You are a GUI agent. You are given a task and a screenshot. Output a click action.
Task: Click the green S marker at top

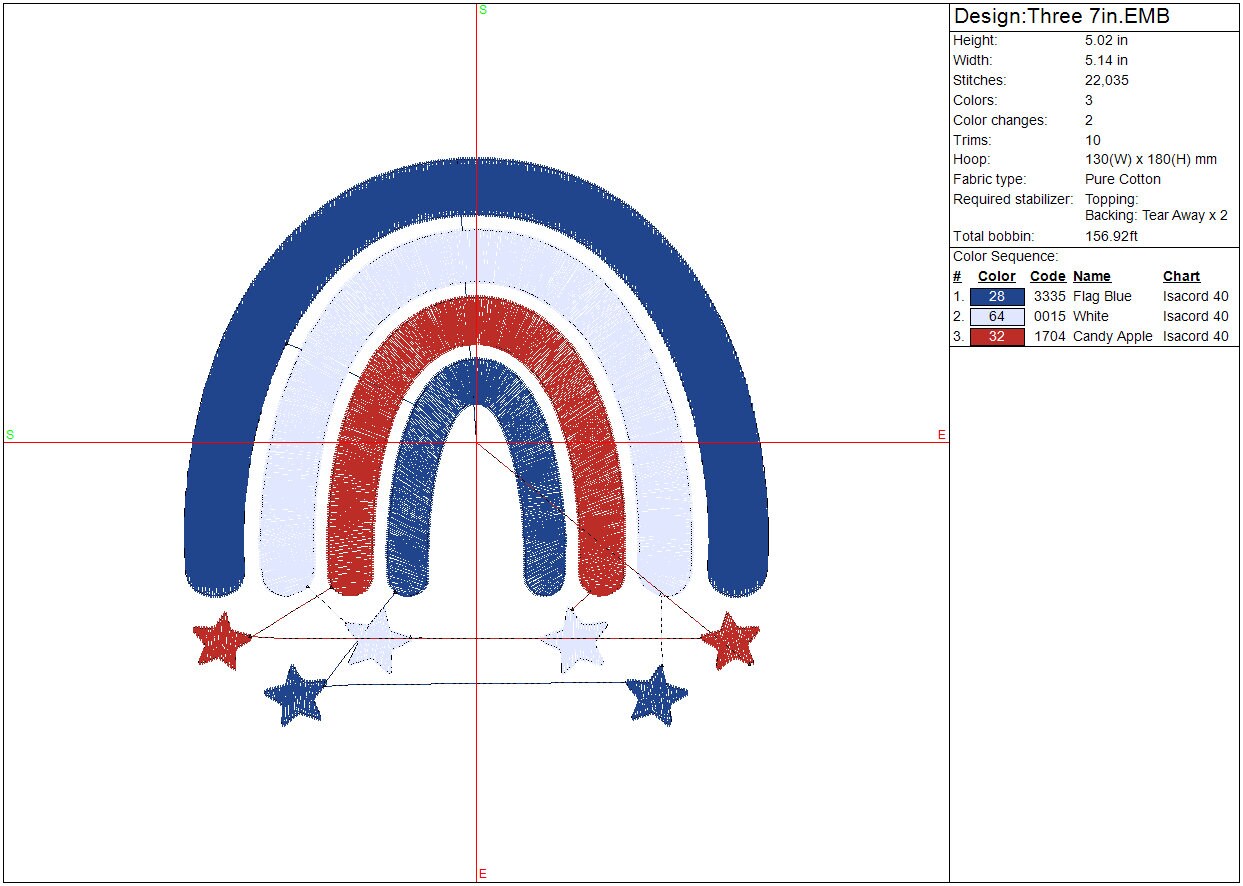point(483,10)
